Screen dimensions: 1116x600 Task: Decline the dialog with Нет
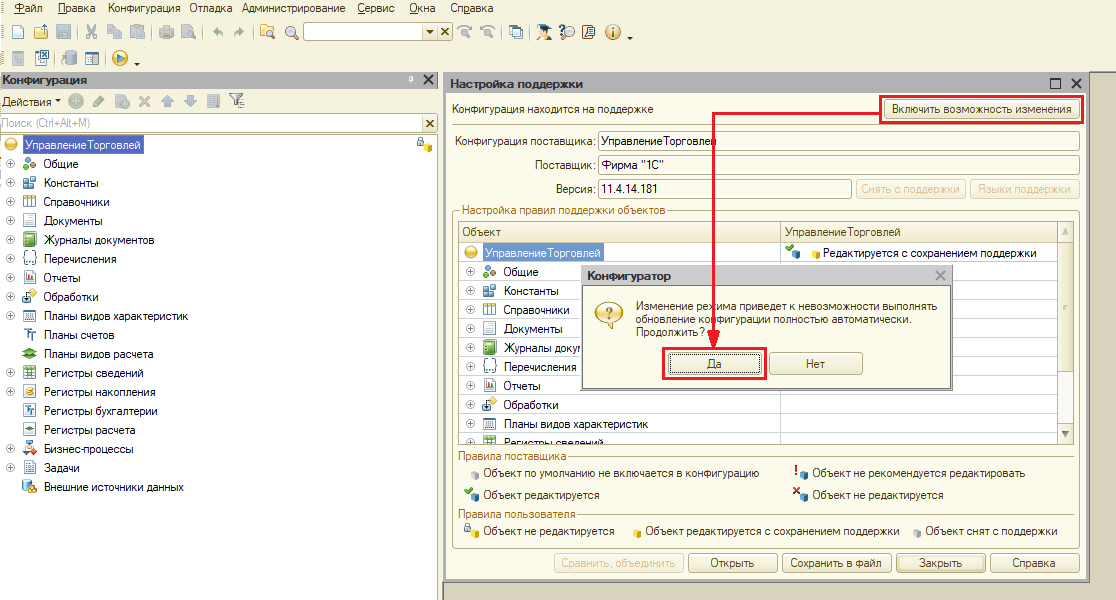815,364
